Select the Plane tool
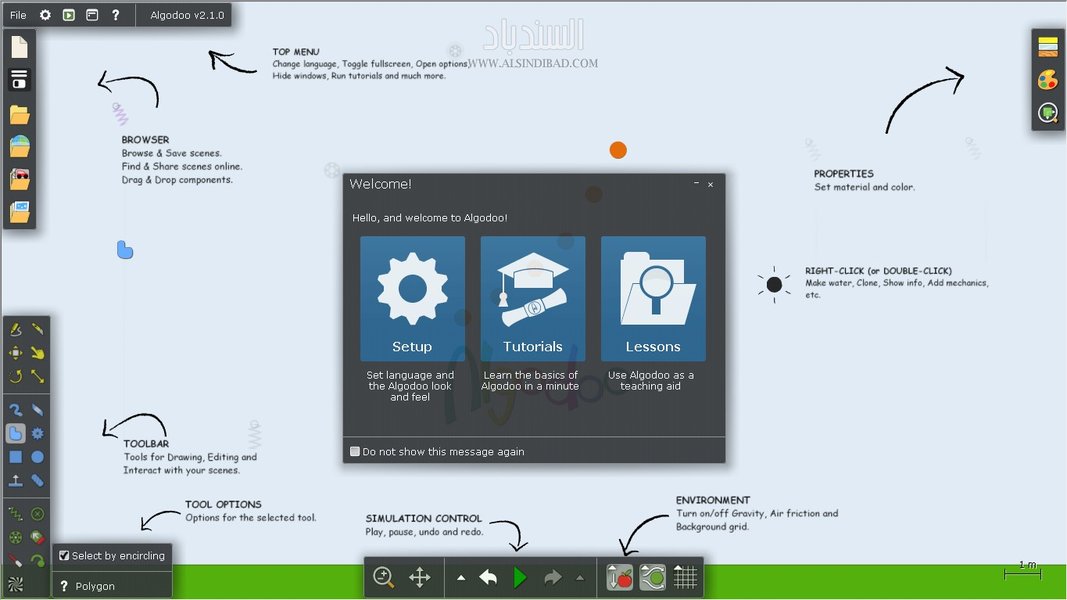Screen dimensions: 1067x600 click(16, 480)
